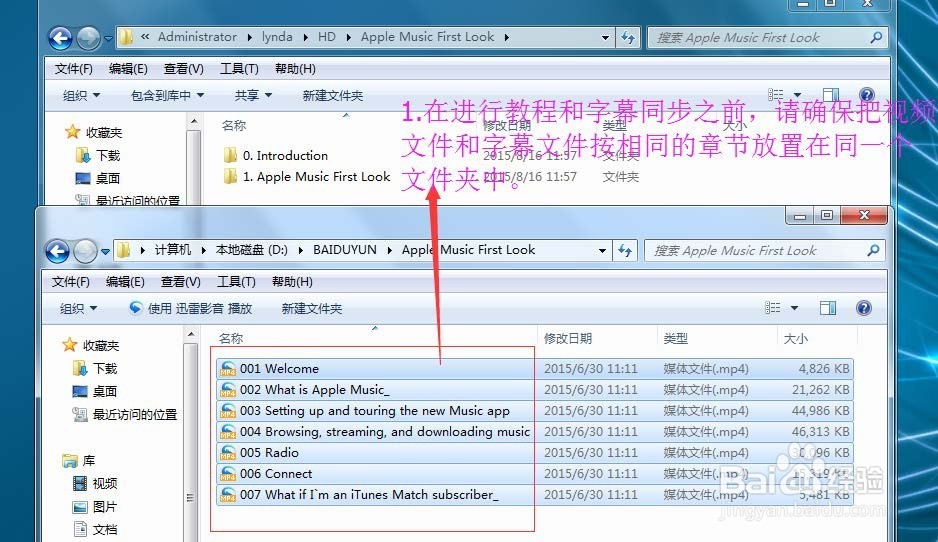Click the mp4 icon of 001 Welcome
938x542 pixels.
pos(228,369)
